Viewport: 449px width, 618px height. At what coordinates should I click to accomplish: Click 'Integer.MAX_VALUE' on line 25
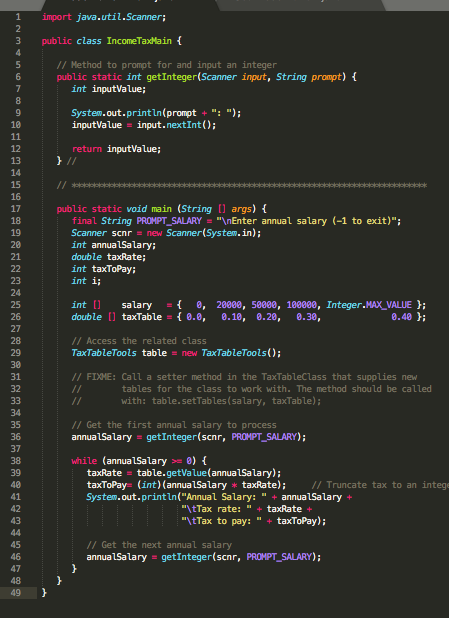coord(369,305)
